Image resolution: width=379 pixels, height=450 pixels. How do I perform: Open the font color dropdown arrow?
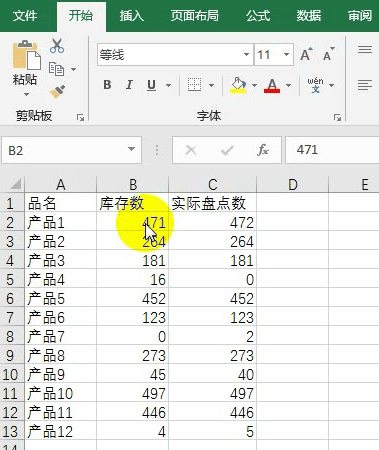289,85
